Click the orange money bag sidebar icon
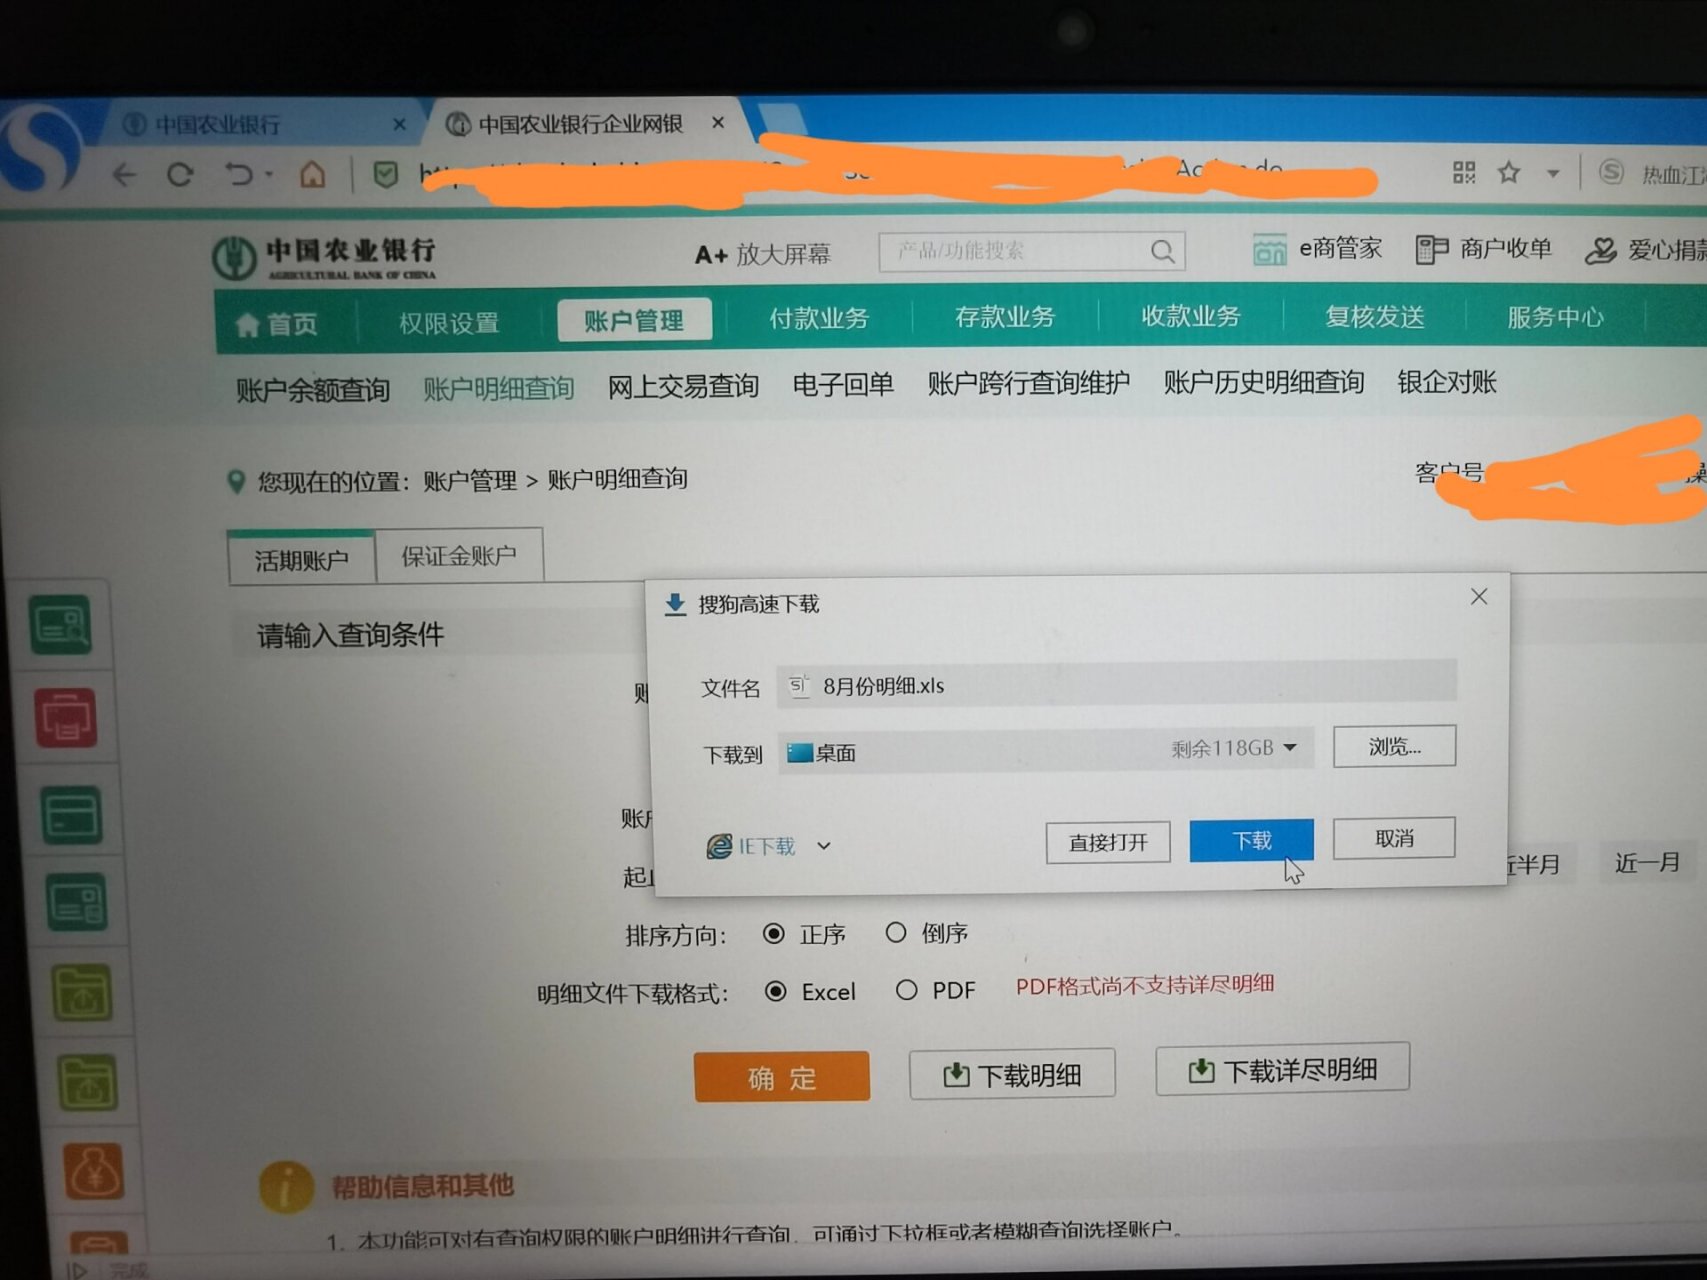1707x1280 pixels. coord(93,1171)
